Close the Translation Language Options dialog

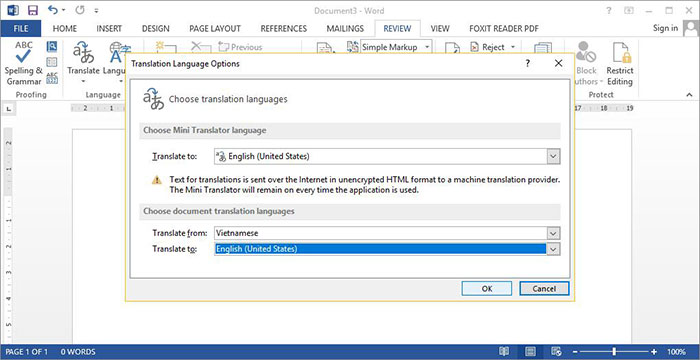click(558, 63)
